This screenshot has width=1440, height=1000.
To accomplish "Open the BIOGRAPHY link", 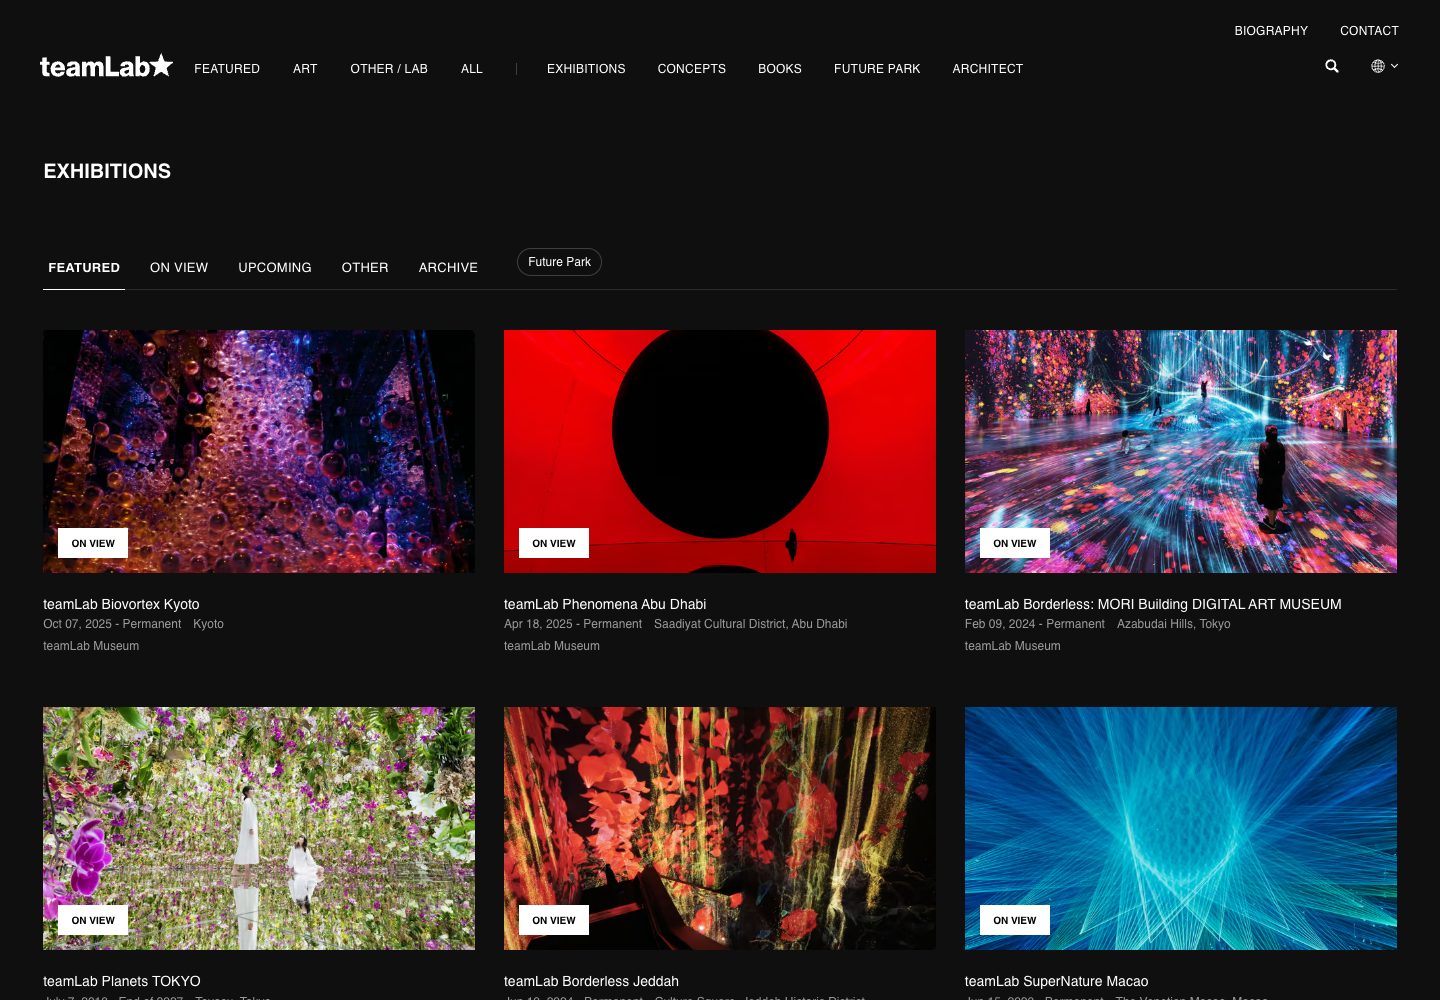I will point(1271,31).
